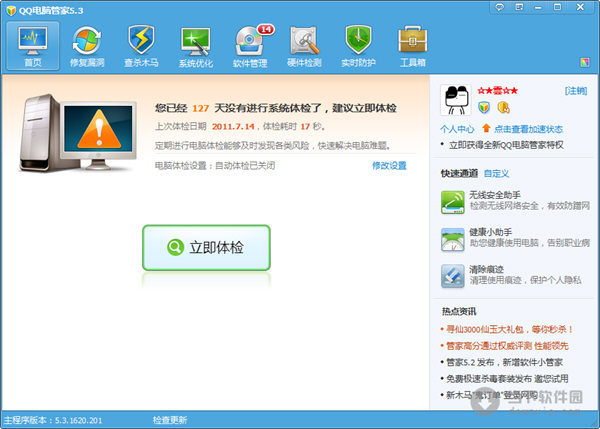Open 系统优化 system optimization
Viewport: 600px width, 429px height.
(x=196, y=46)
